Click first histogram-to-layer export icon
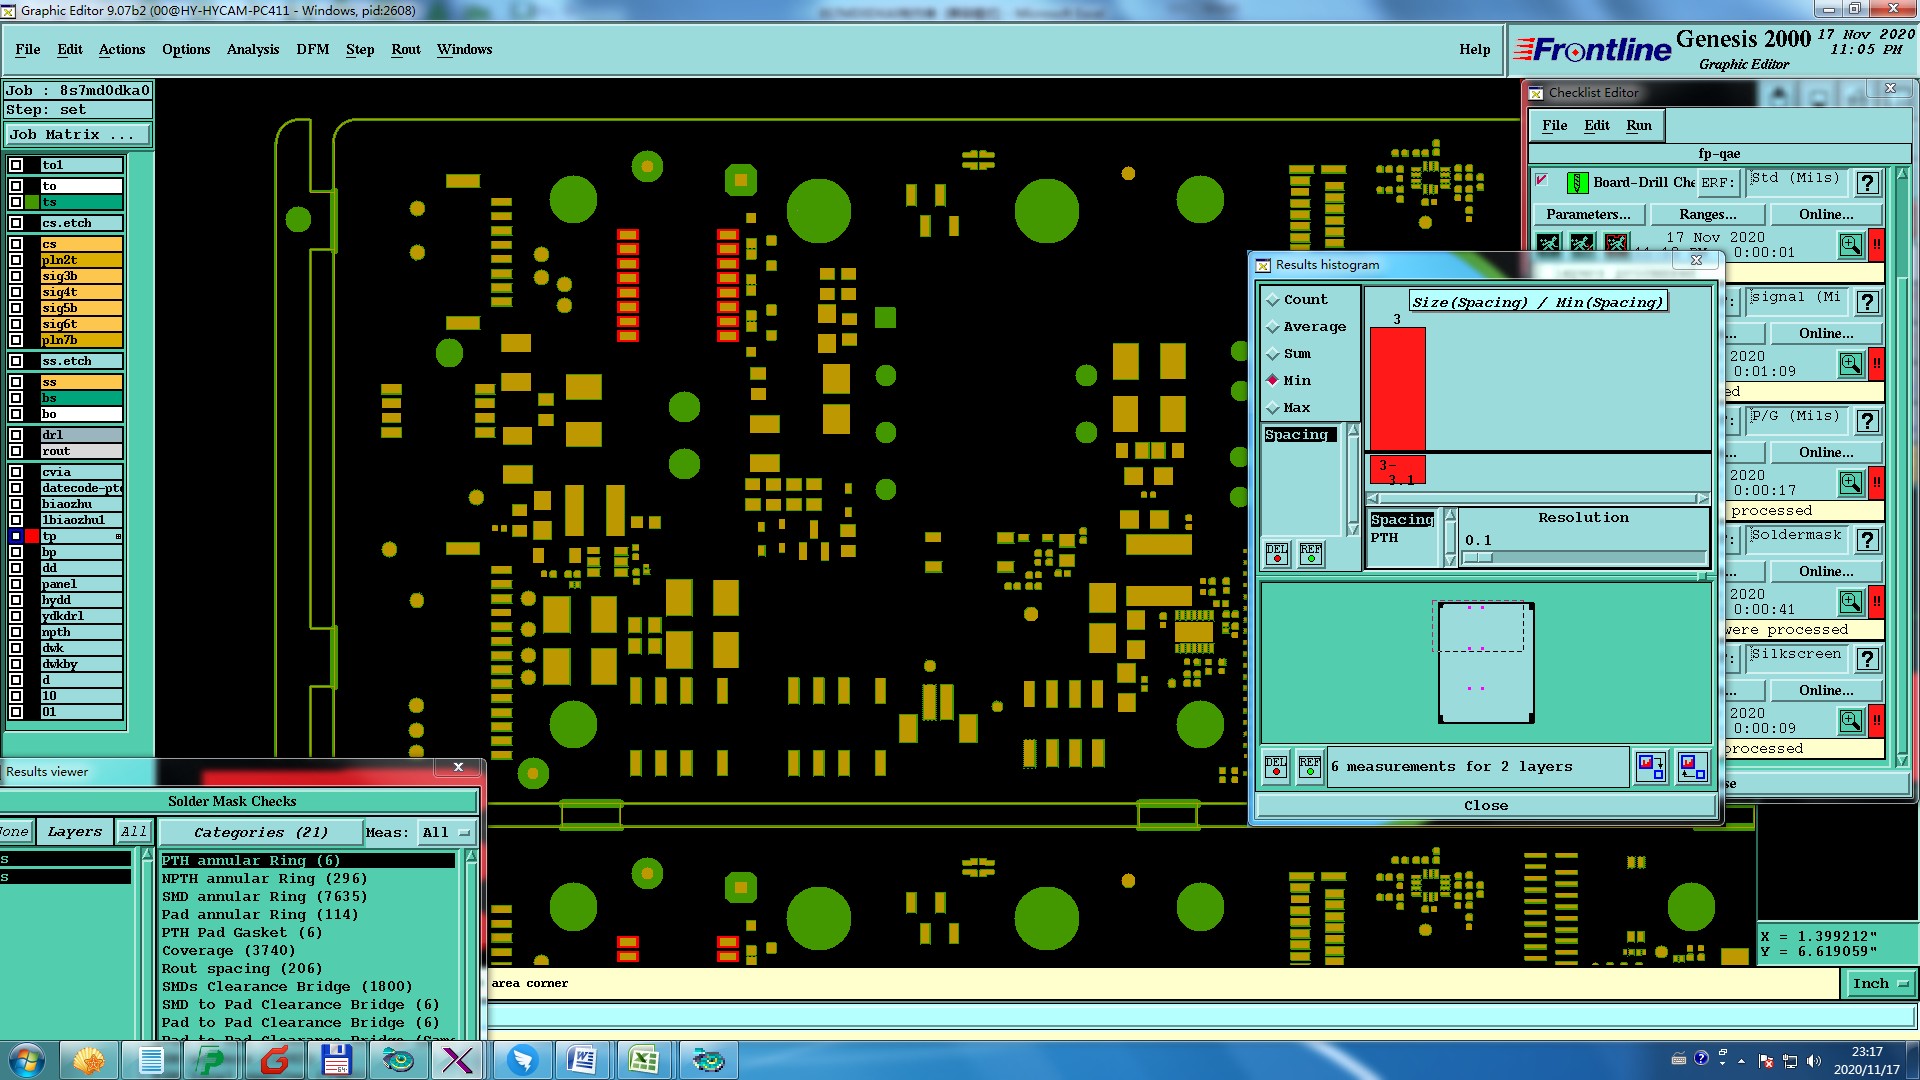The image size is (1920, 1080). pyautogui.click(x=1650, y=767)
